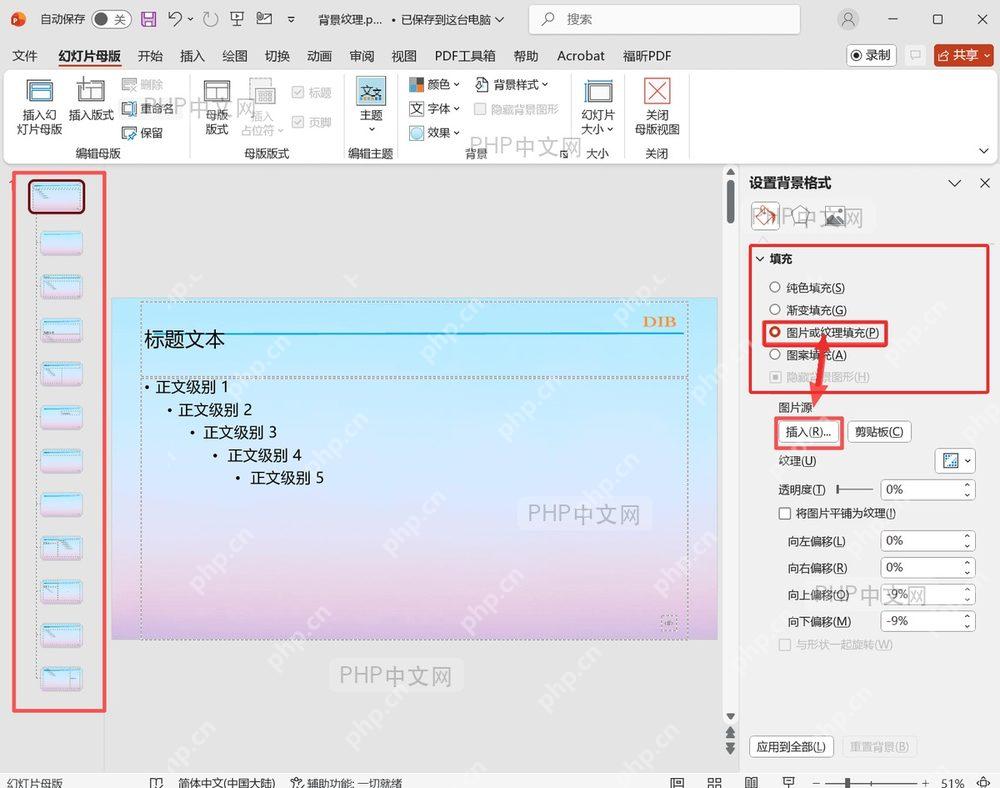Open task pane options chevron
This screenshot has width=1000, height=788.
(x=955, y=183)
